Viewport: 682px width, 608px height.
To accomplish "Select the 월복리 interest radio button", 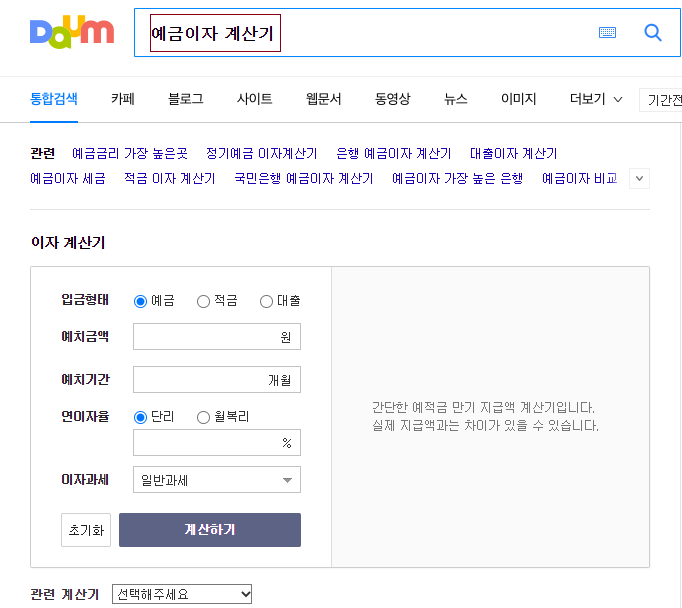I will (203, 418).
